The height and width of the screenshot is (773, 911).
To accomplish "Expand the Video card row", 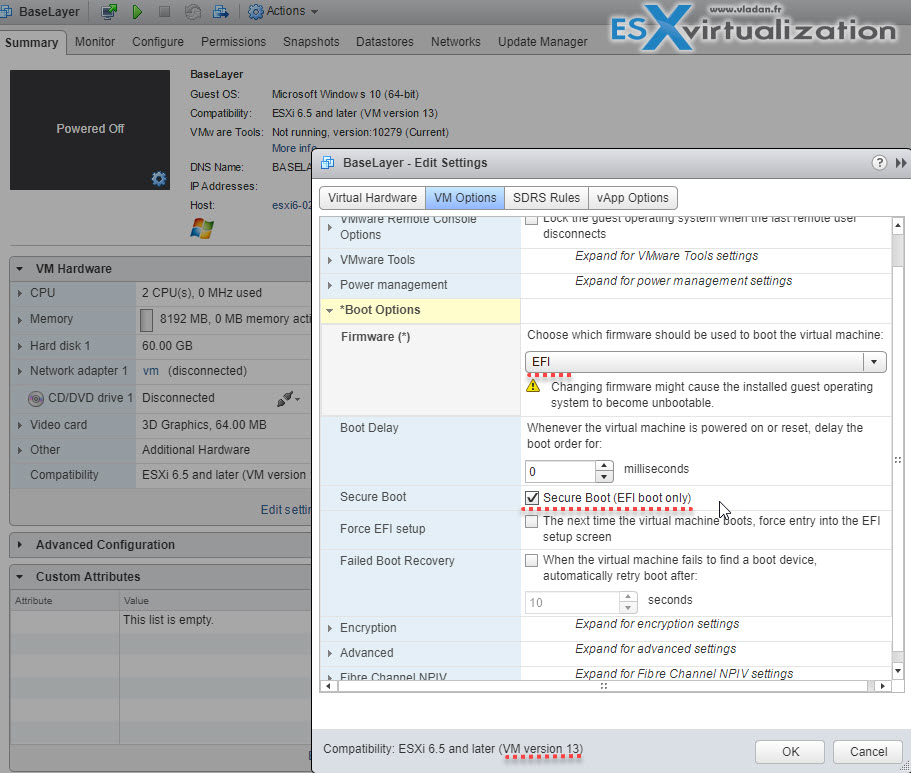I will (20, 425).
